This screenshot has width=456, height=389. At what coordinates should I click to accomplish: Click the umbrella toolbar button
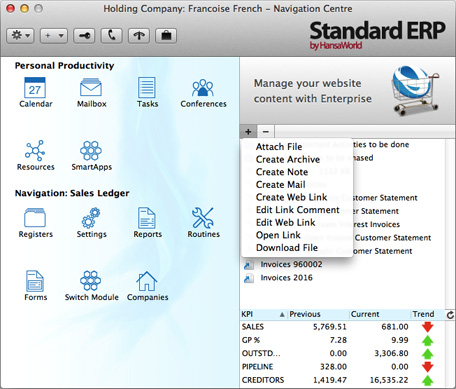point(139,36)
